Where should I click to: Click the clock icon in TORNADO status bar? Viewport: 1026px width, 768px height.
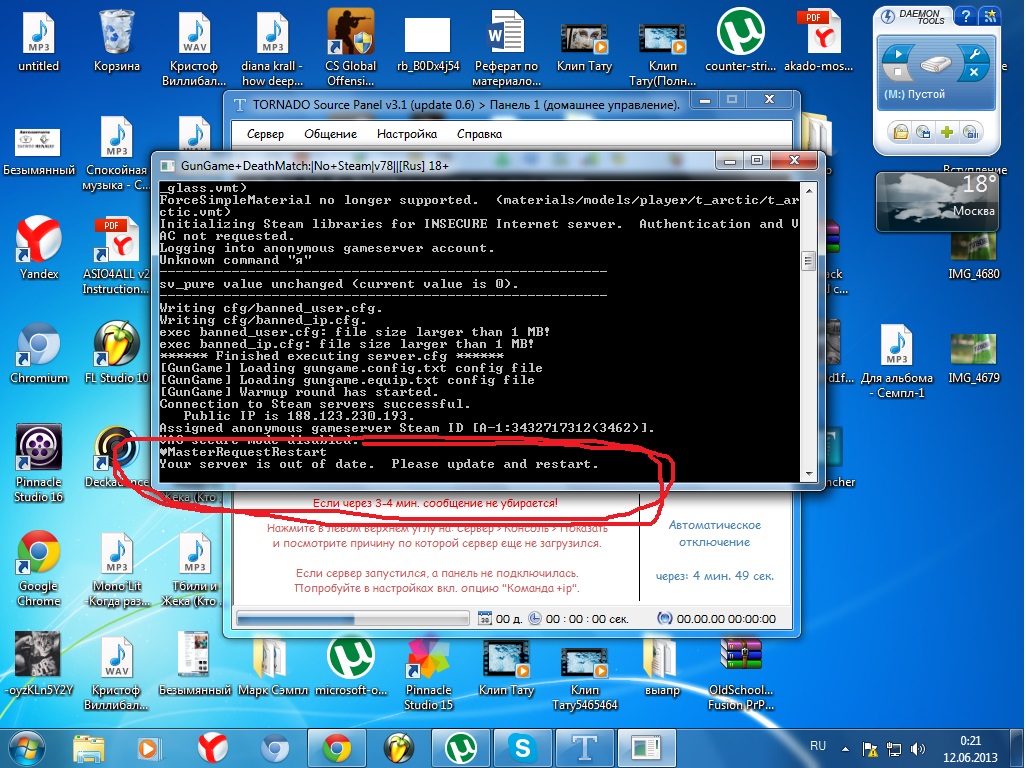click(x=535, y=618)
